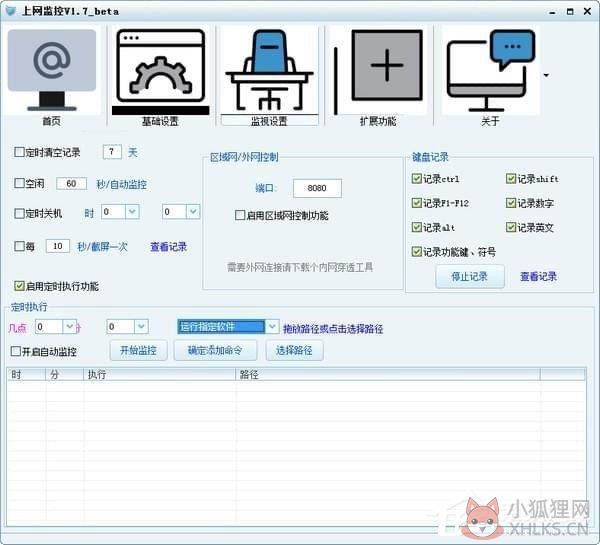Expand 运行指定软件 action dropdown
Screen dimensions: 600x545
point(272,326)
